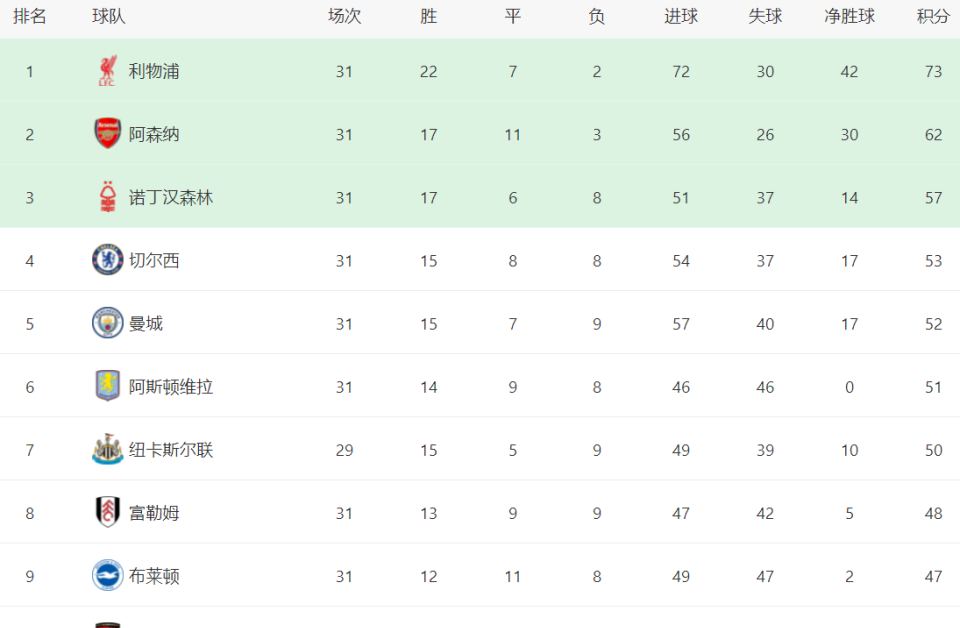Click the 排名 column header

point(29,17)
